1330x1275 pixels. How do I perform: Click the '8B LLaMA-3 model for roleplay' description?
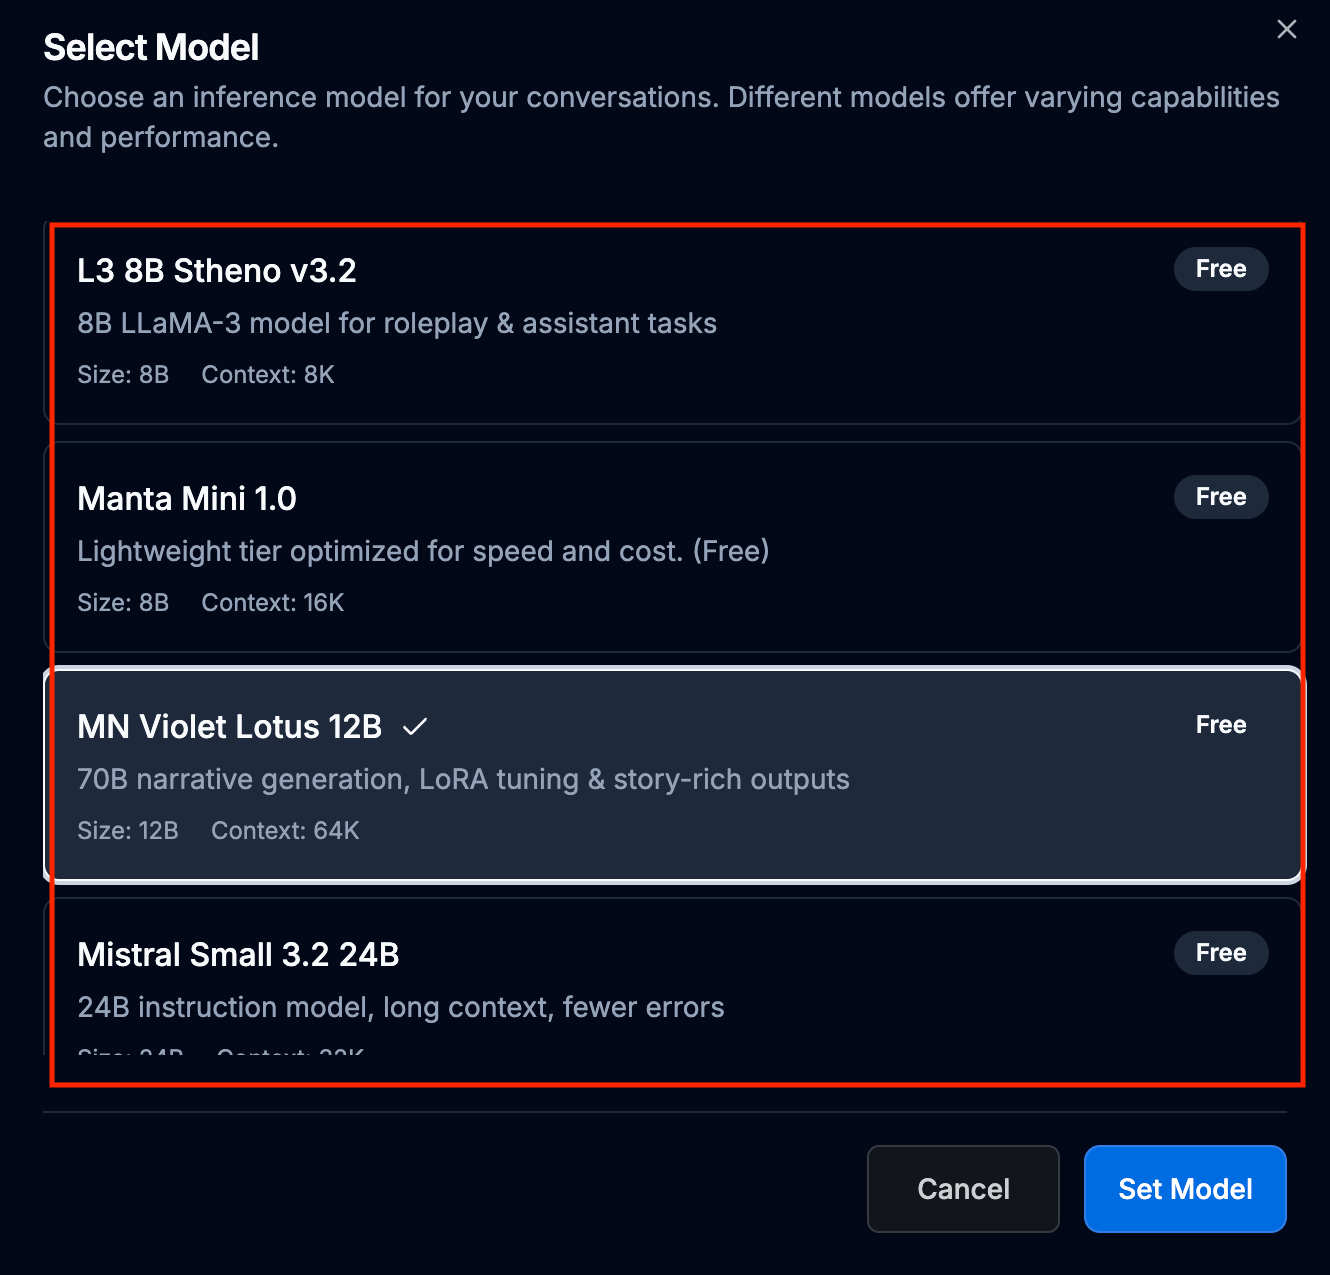[x=397, y=324]
